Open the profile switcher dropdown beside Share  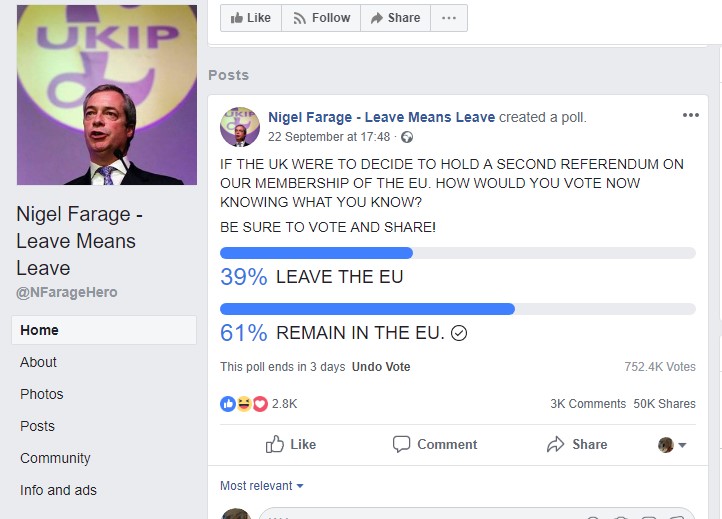pyautogui.click(x=673, y=445)
